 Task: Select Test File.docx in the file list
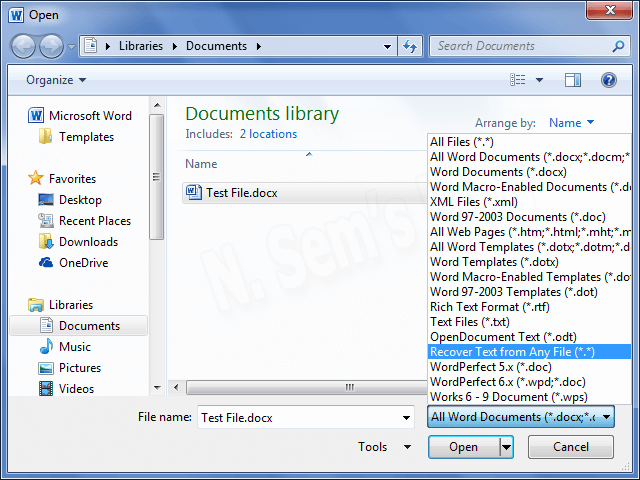[x=304, y=193]
